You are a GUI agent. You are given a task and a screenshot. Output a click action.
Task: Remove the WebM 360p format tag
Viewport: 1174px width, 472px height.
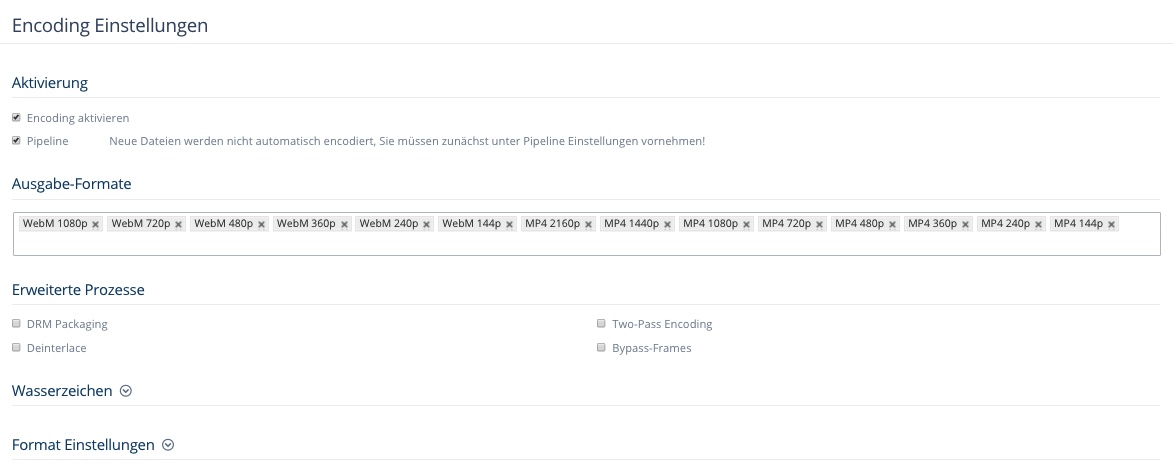(344, 225)
